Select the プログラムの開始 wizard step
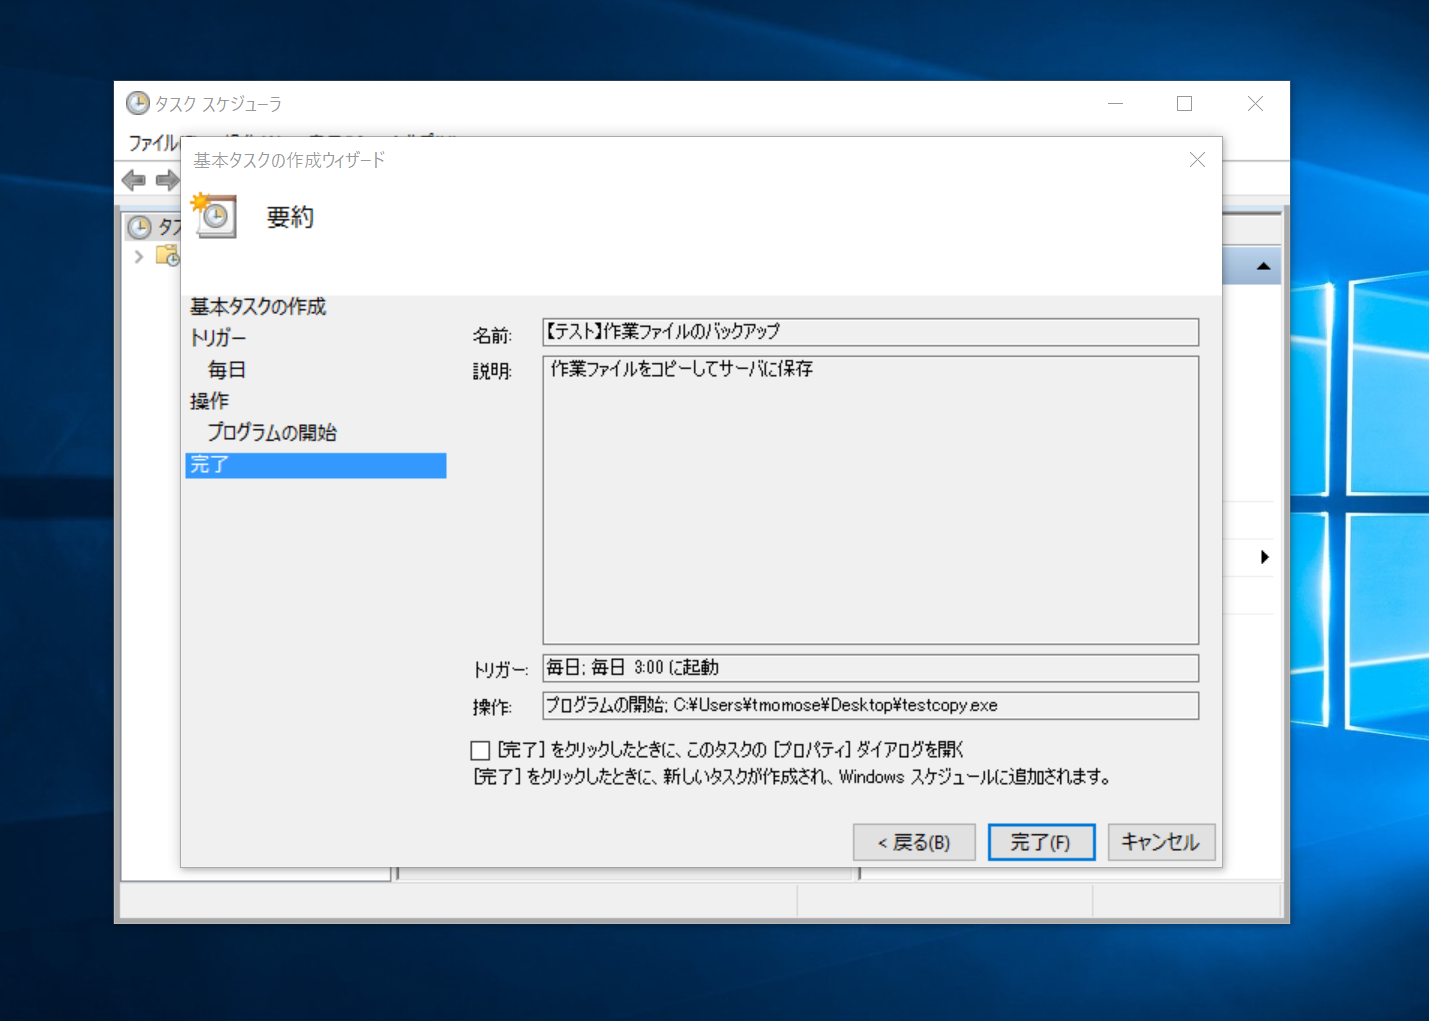The width and height of the screenshot is (1429, 1021). 272,433
